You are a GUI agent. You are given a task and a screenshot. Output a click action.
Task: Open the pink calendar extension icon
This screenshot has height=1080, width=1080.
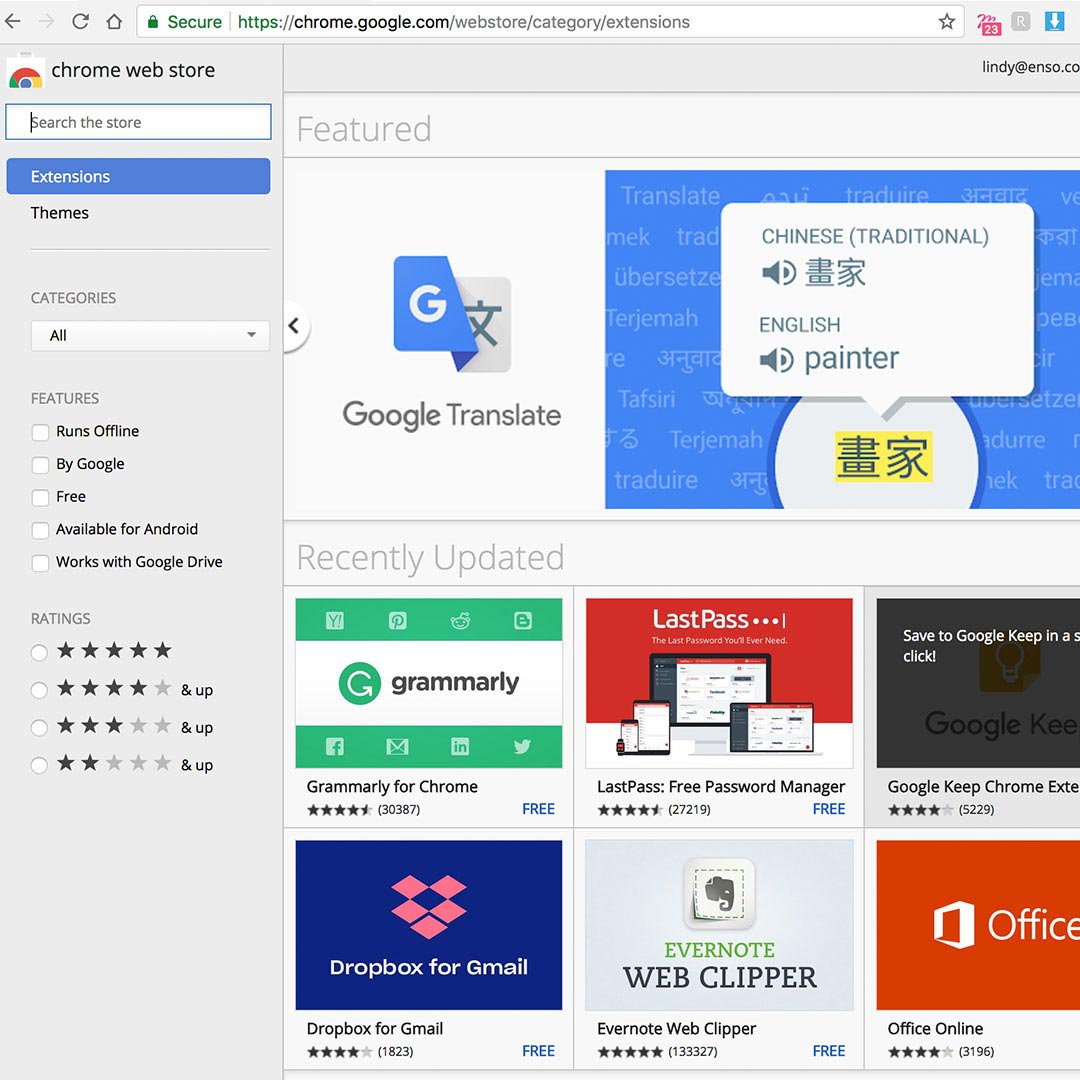point(988,23)
